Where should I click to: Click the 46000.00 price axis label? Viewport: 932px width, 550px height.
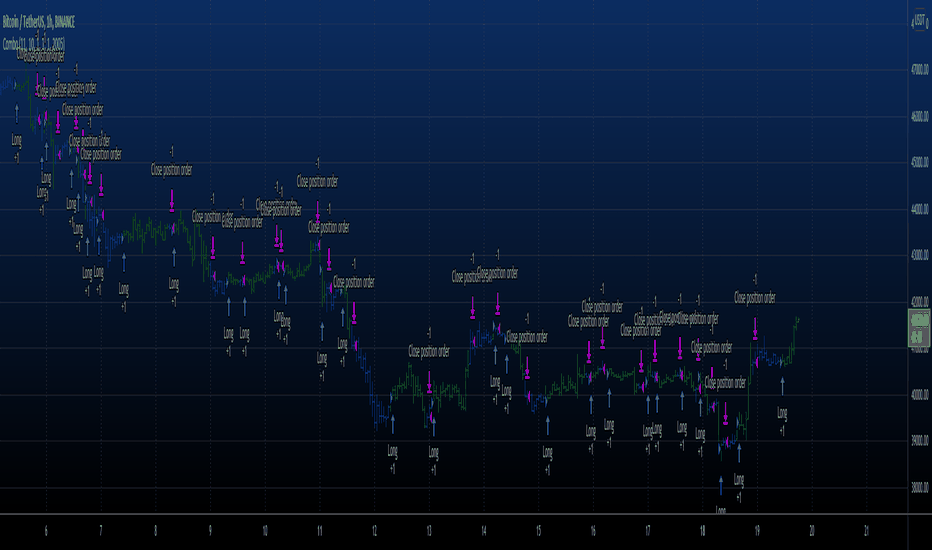920,117
